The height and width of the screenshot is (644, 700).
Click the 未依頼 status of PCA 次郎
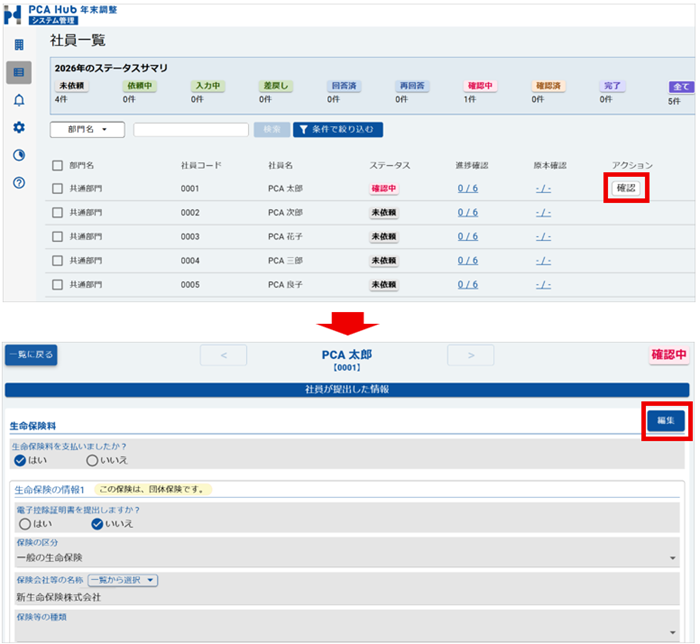point(384,213)
